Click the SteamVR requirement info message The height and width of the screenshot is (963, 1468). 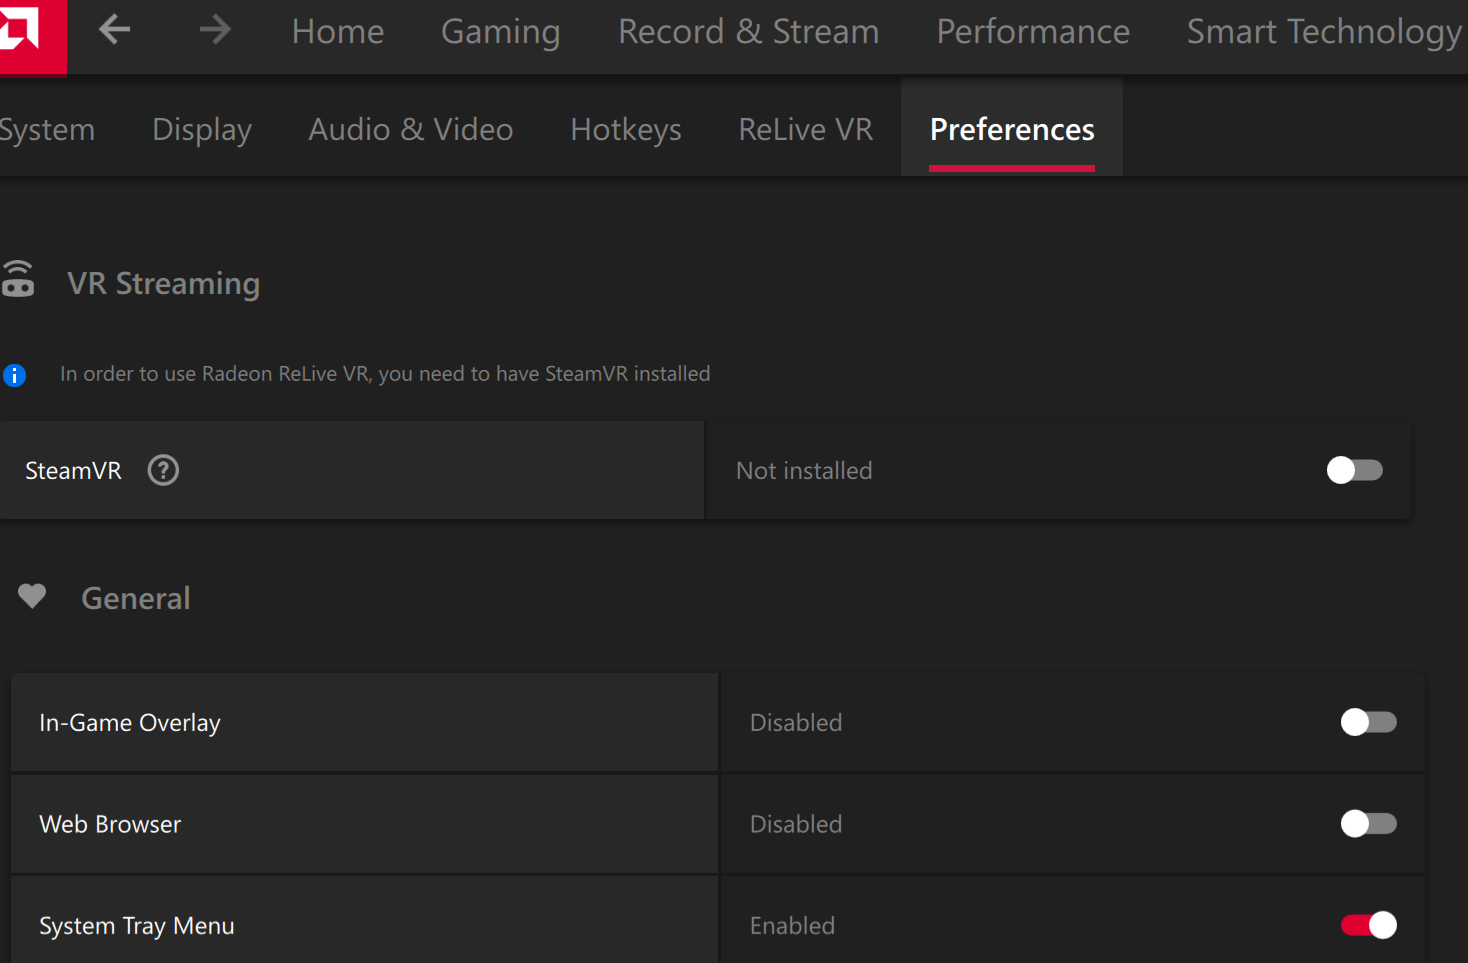[x=385, y=374]
